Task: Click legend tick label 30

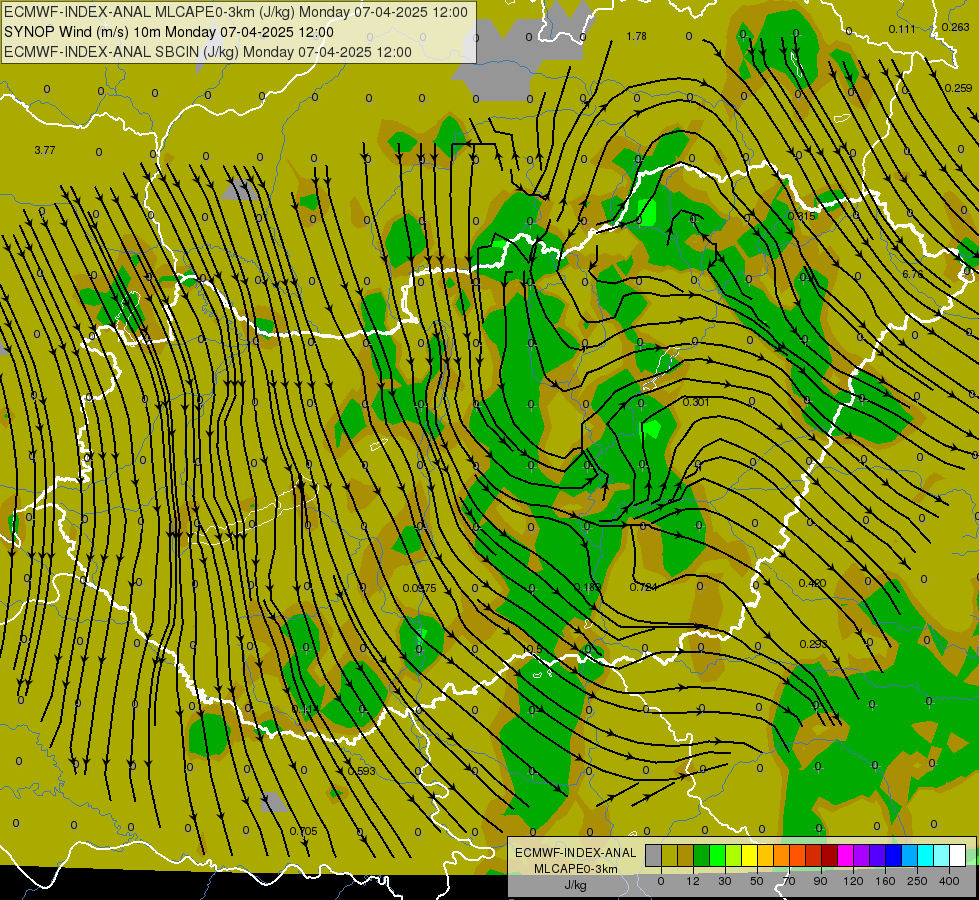Action: (725, 881)
